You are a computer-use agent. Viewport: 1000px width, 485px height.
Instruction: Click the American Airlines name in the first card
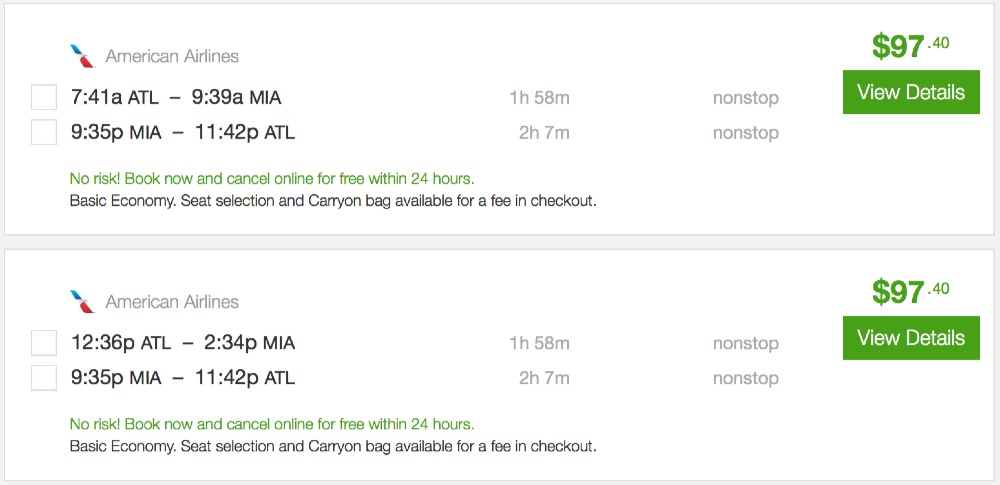[172, 56]
